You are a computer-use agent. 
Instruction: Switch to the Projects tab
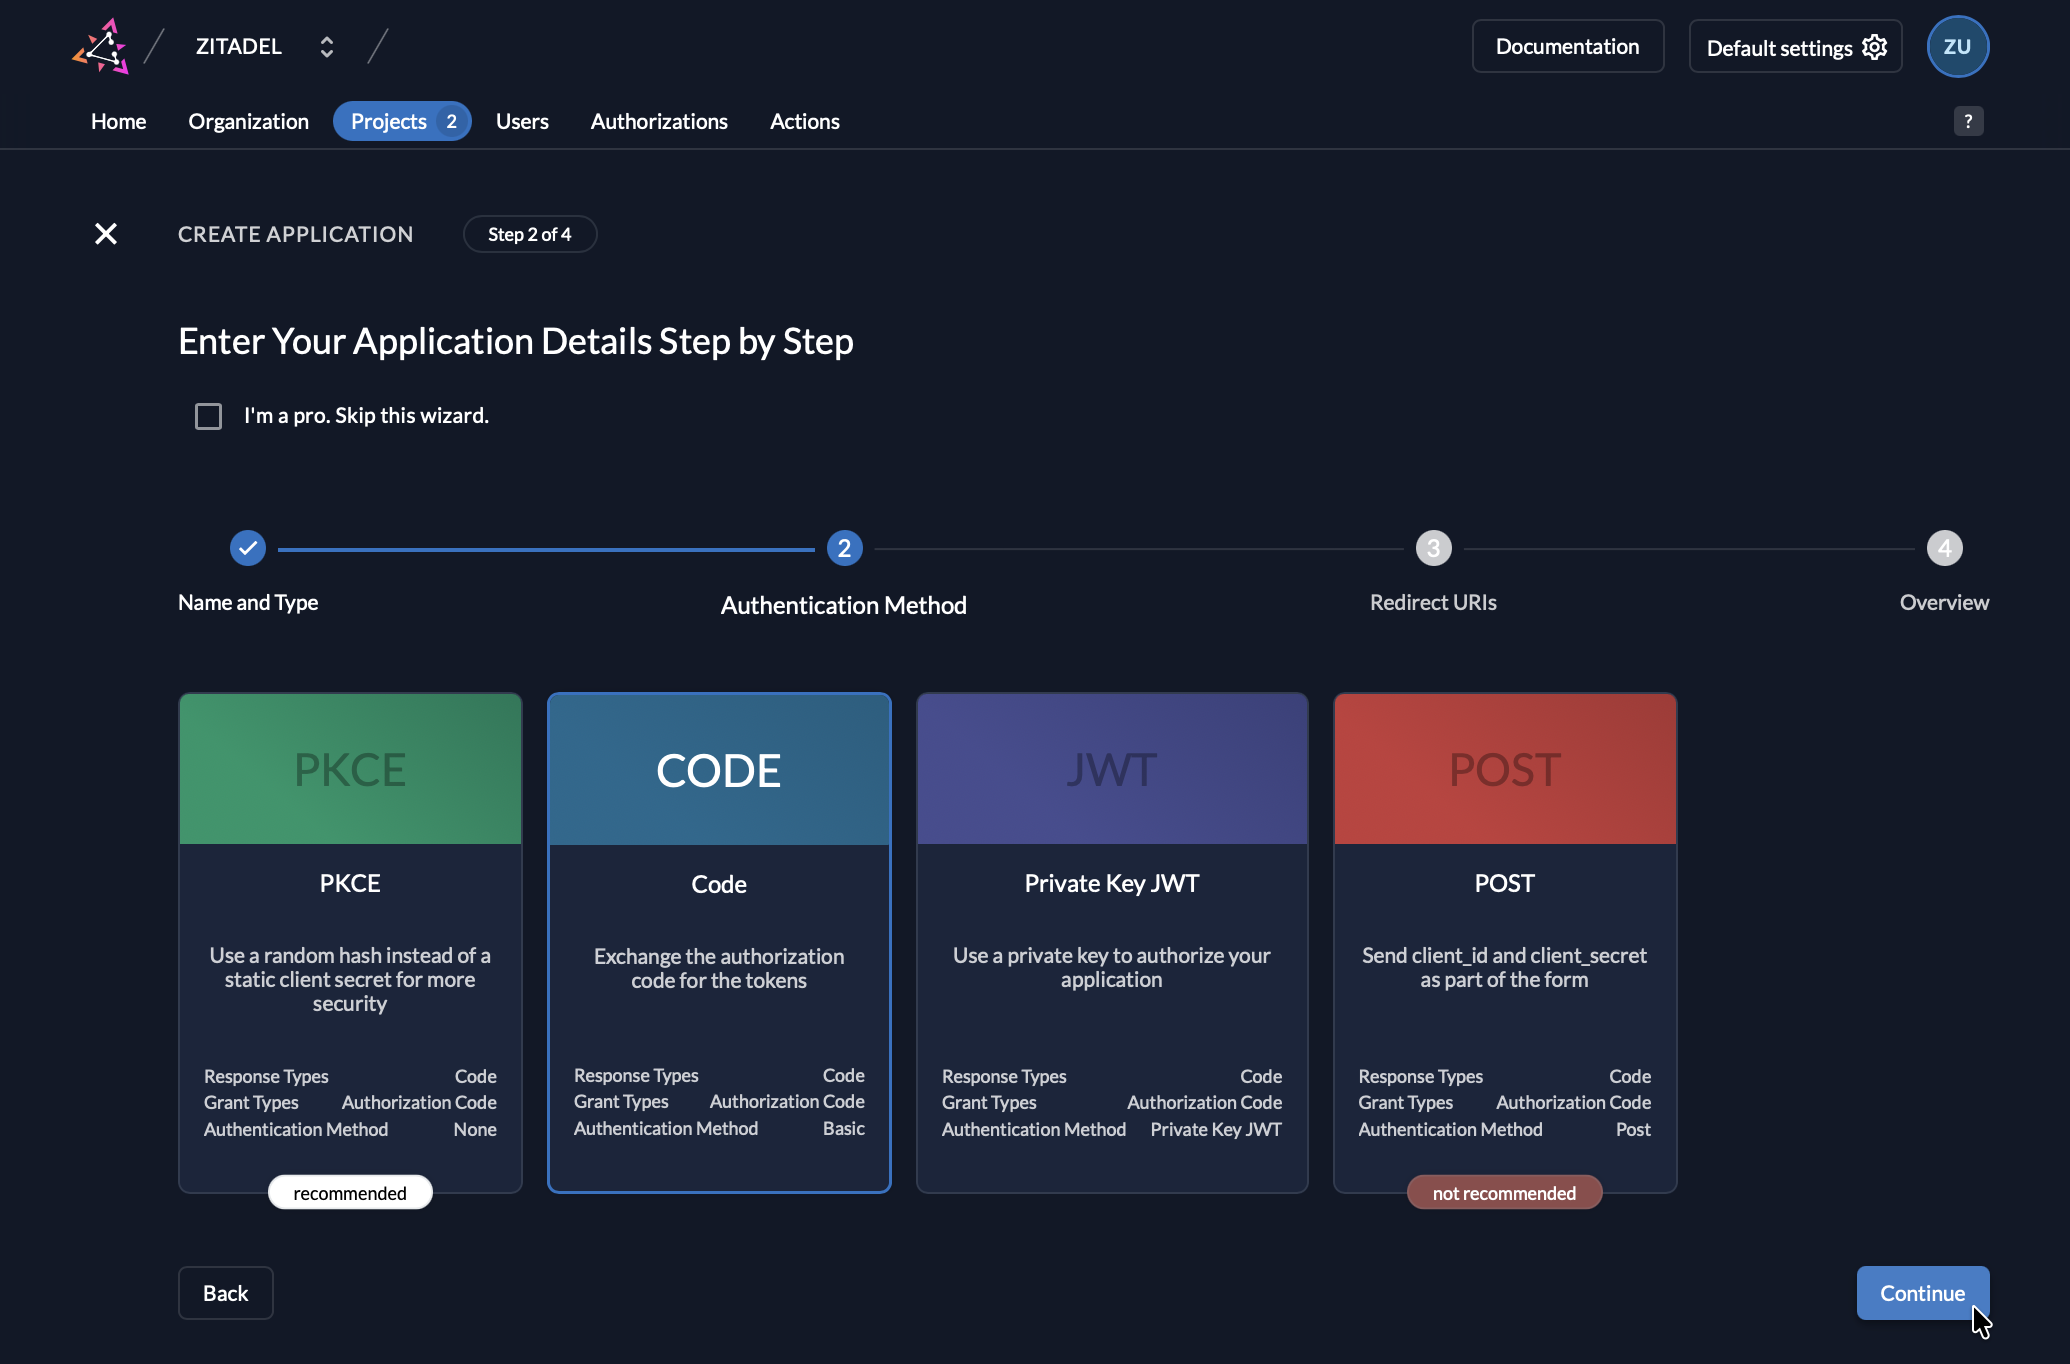point(390,120)
